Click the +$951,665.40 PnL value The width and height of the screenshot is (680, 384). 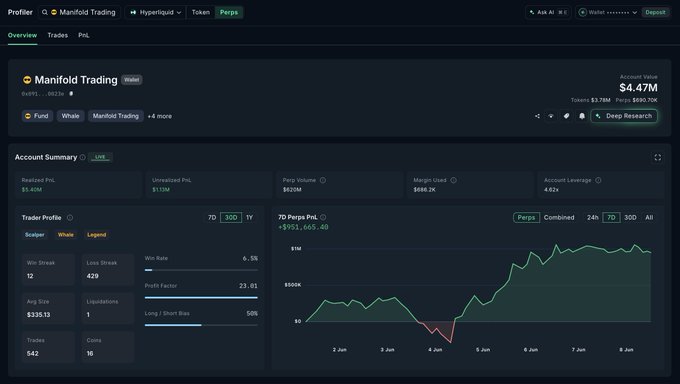(303, 227)
